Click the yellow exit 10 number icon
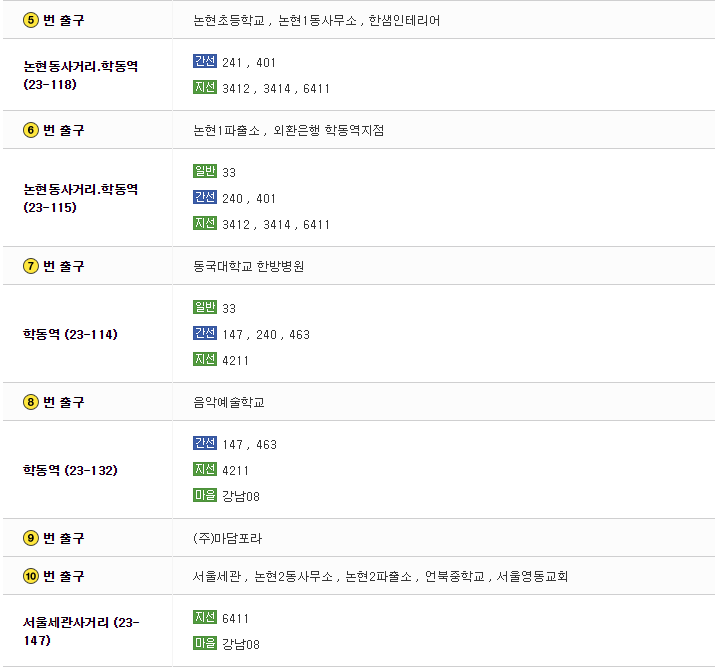This screenshot has height=667, width=715. (31, 576)
